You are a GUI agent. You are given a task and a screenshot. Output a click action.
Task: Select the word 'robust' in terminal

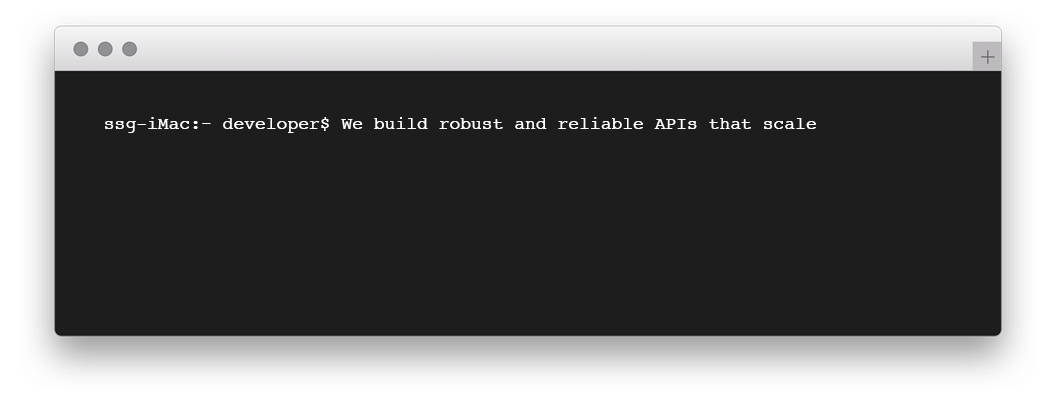tap(470, 125)
